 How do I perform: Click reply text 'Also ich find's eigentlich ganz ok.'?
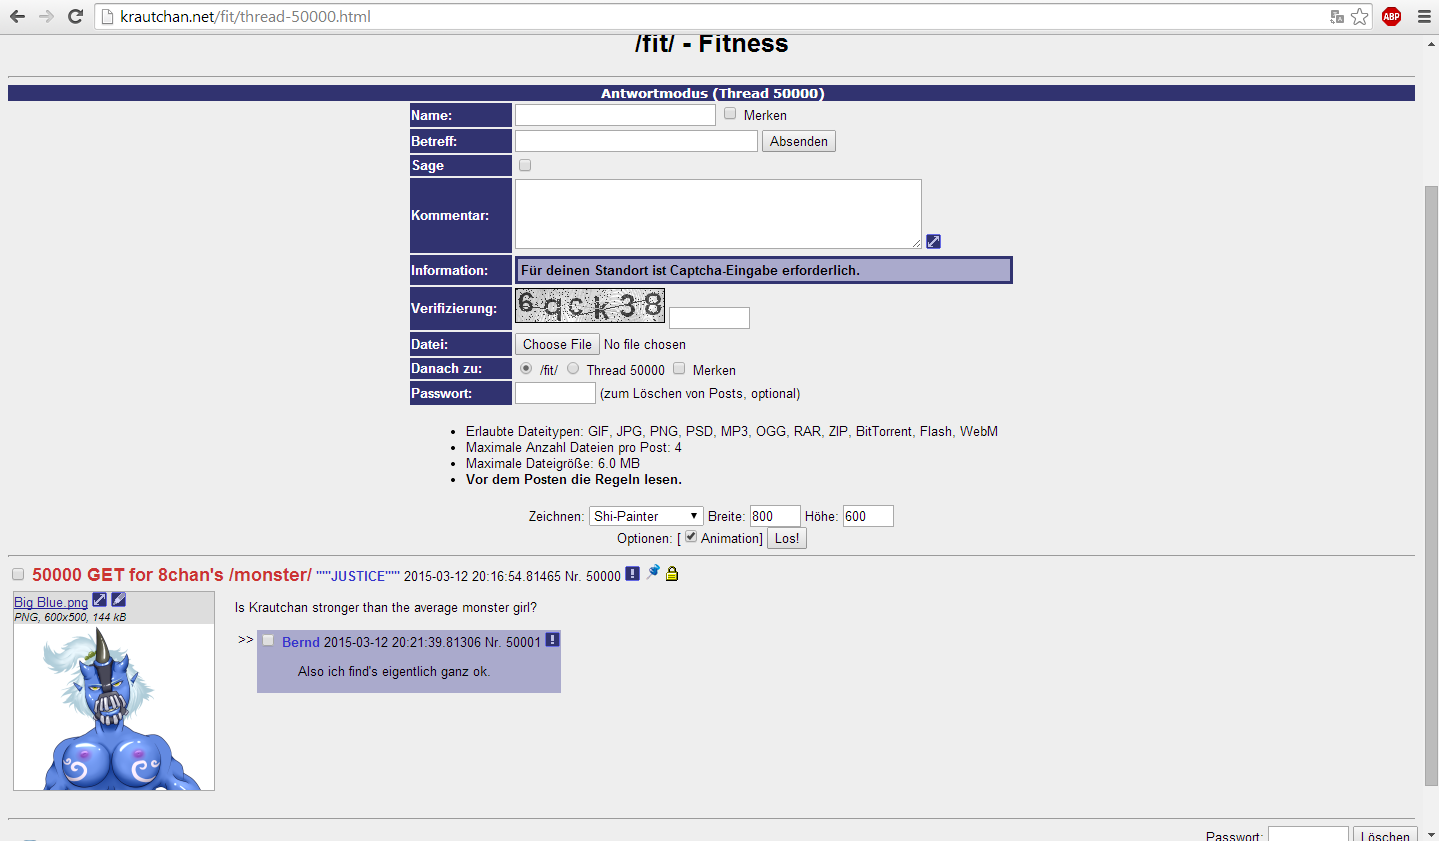tap(394, 671)
